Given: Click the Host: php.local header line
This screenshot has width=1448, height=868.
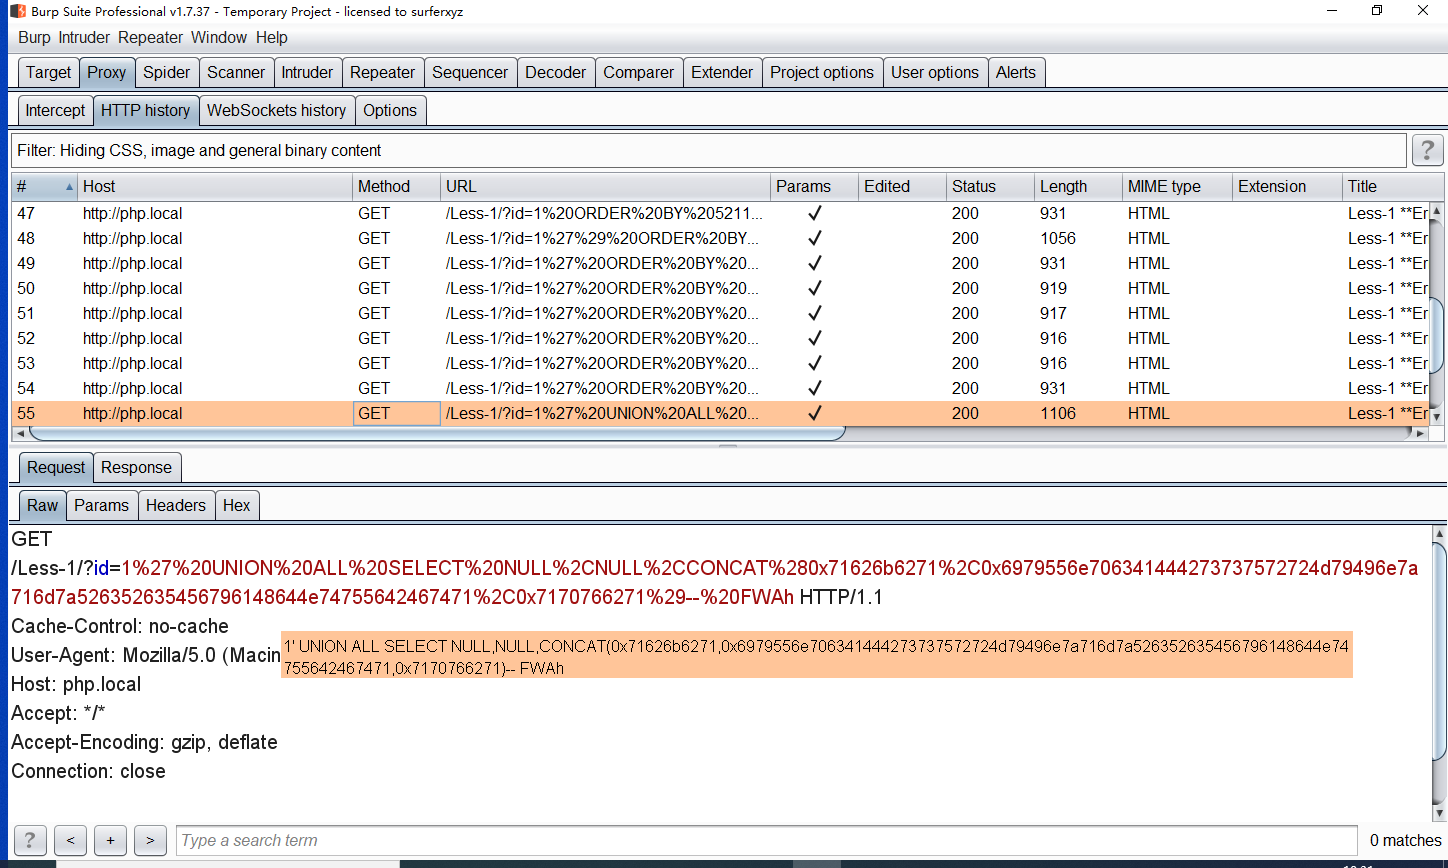Looking at the screenshot, I should point(76,684).
